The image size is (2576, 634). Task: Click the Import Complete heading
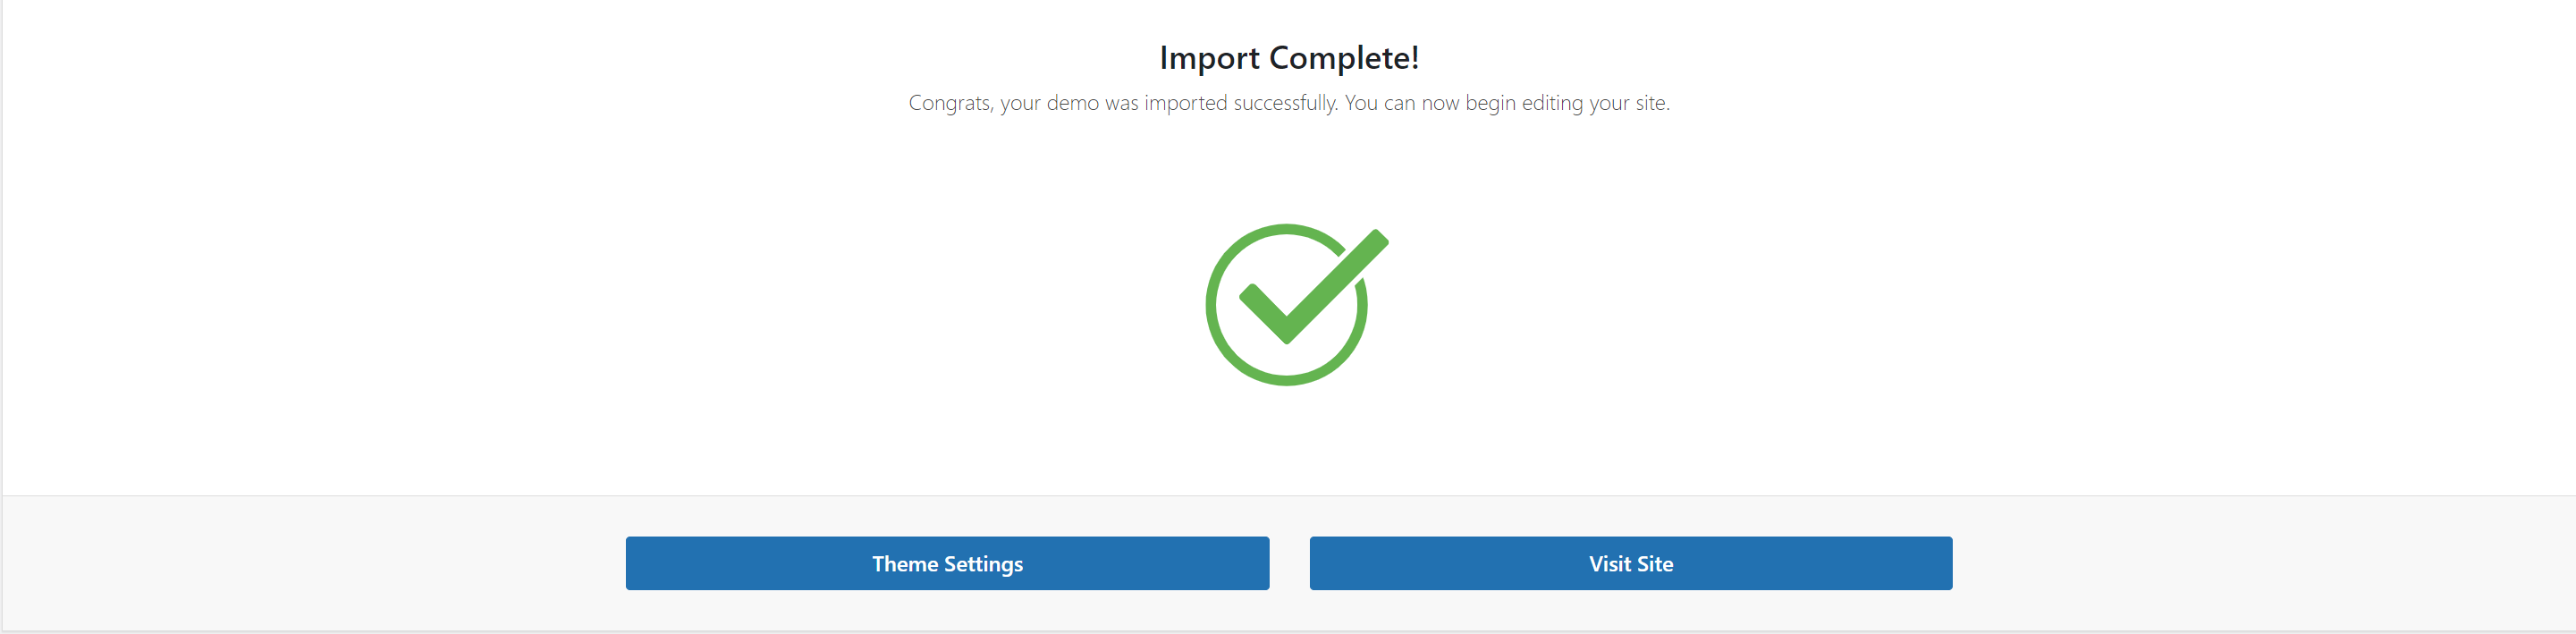(1288, 57)
